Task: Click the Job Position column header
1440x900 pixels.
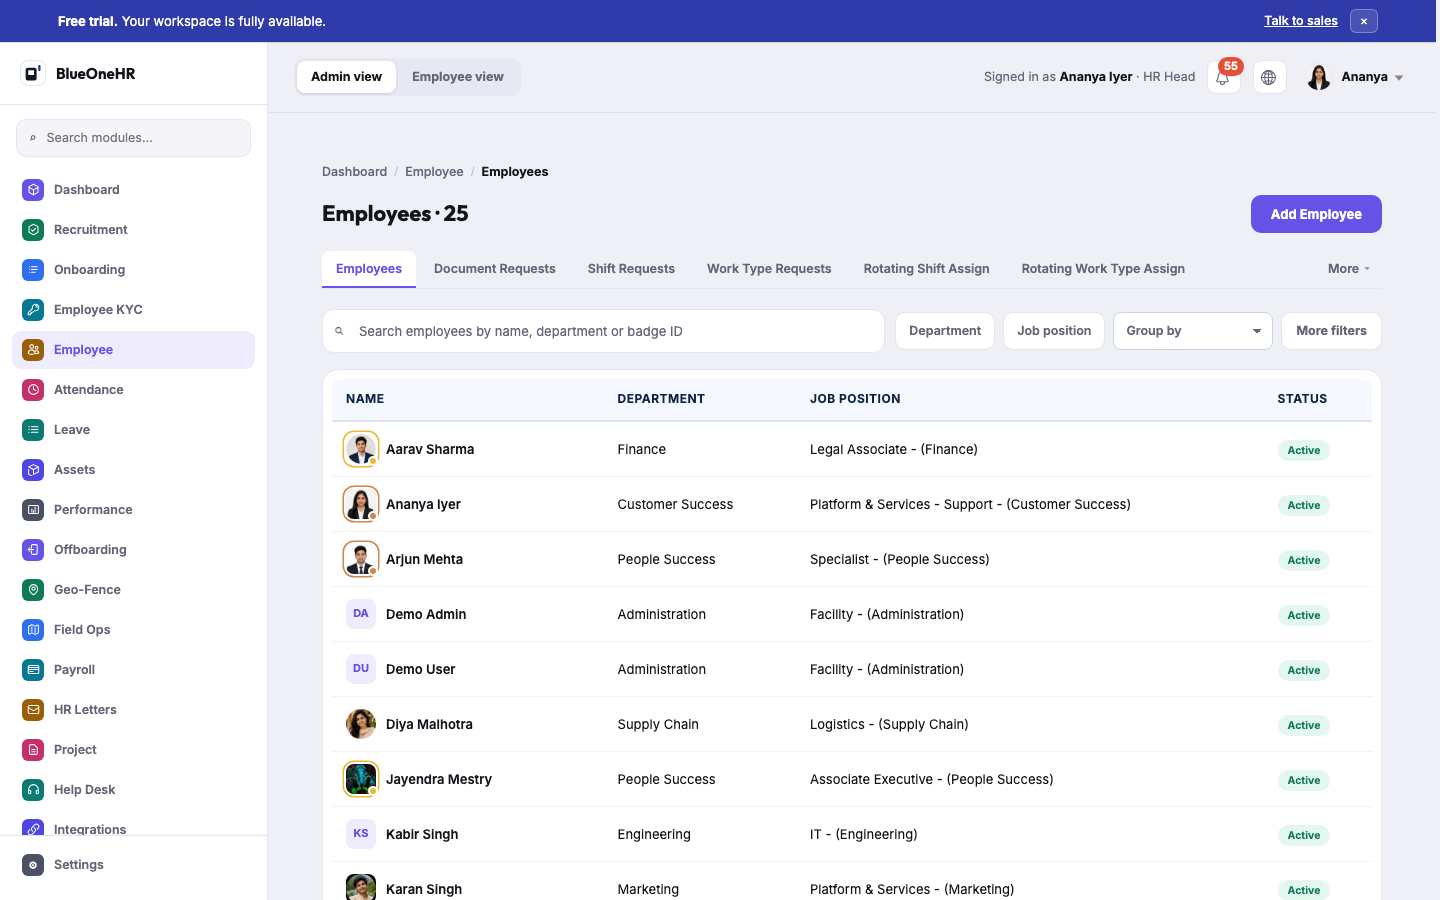Action: point(855,399)
